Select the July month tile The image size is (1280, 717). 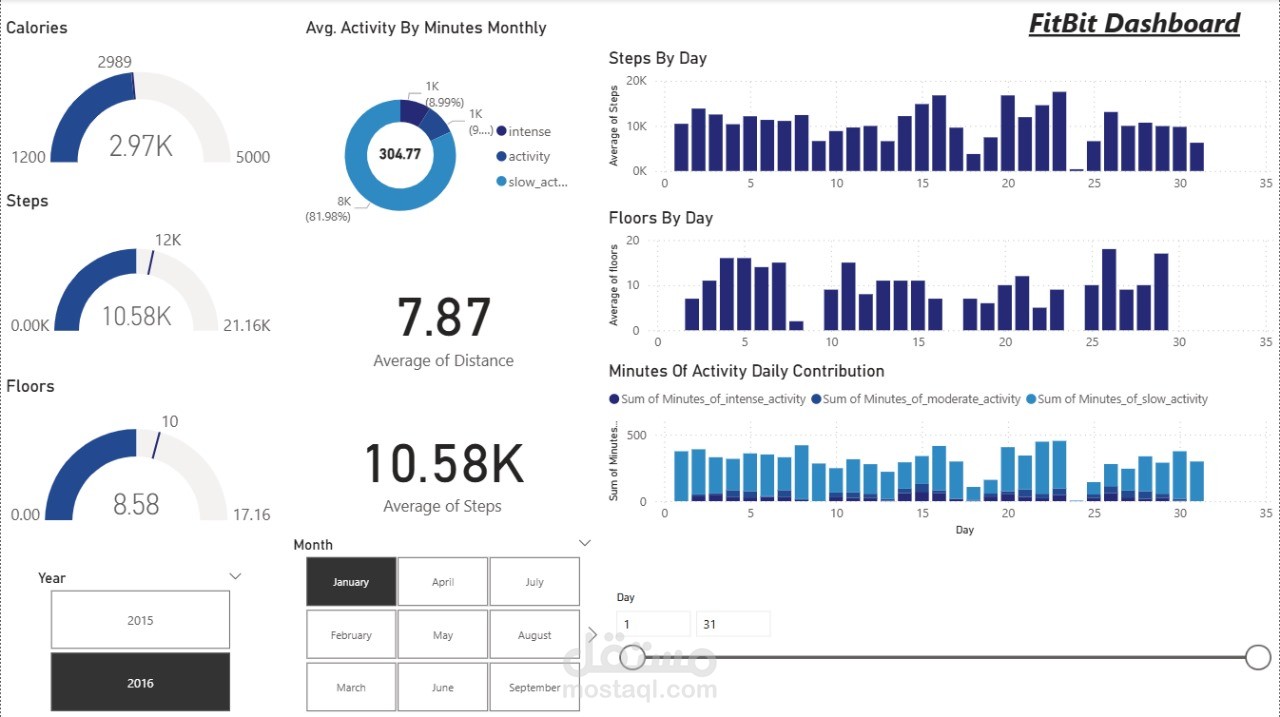[535, 581]
